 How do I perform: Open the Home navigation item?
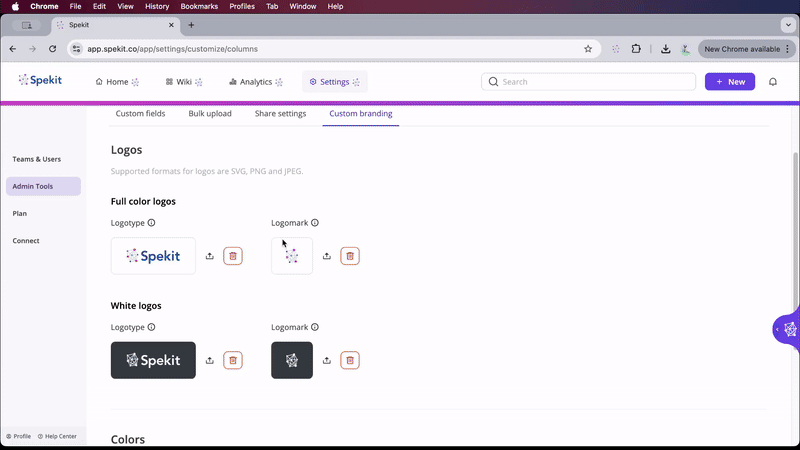pyautogui.click(x=117, y=82)
